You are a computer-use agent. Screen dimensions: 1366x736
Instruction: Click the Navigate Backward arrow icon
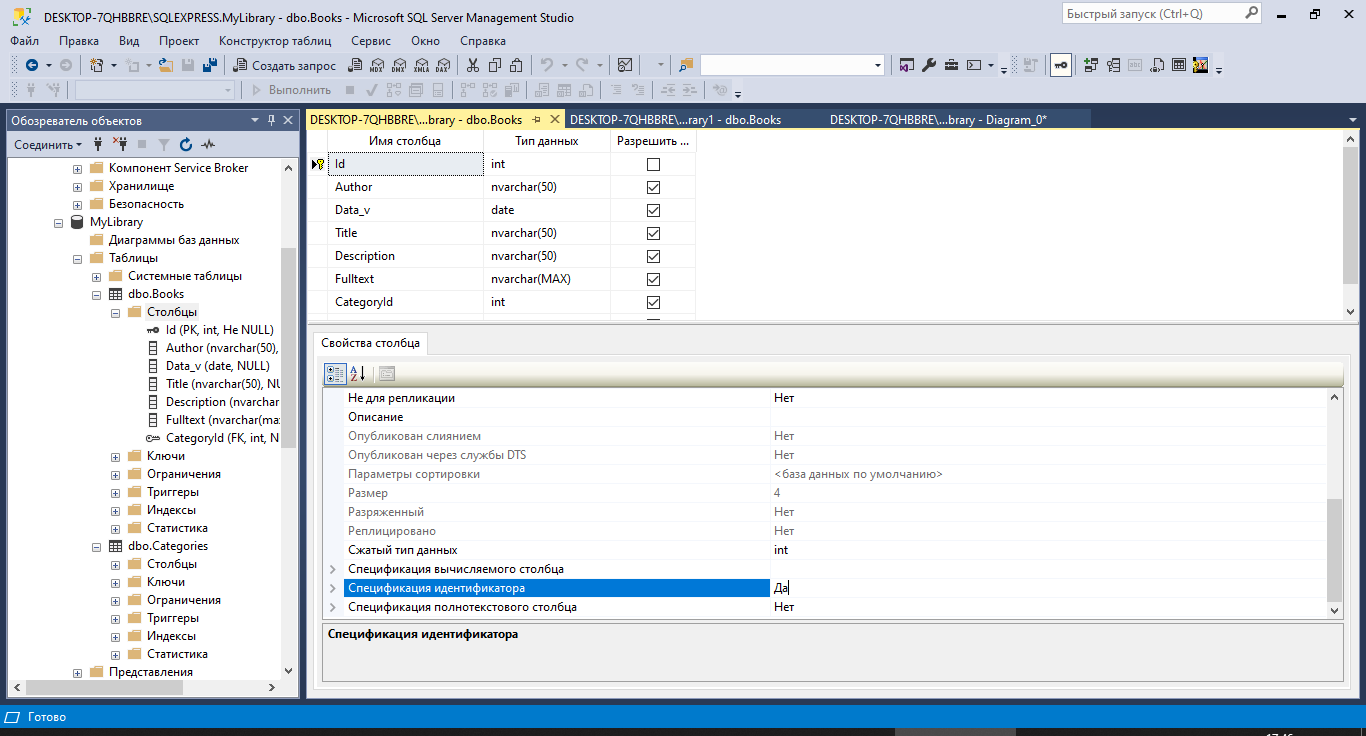pyautogui.click(x=32, y=65)
